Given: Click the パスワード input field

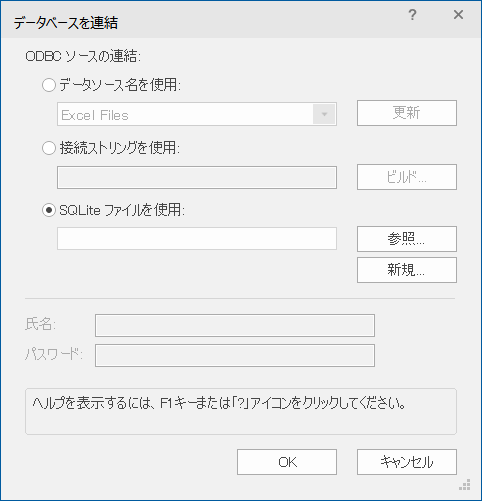Looking at the screenshot, I should pos(235,356).
